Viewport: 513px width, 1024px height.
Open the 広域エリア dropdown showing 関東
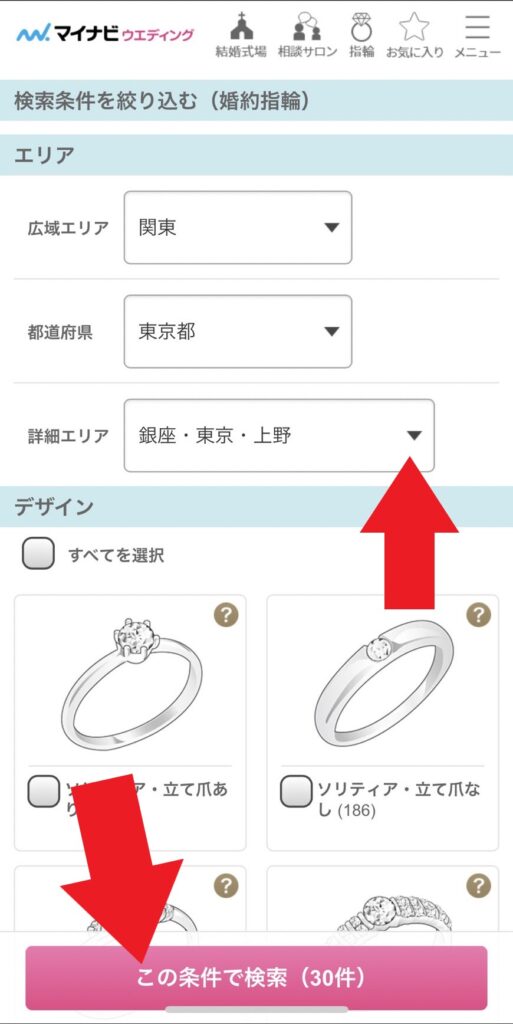tap(238, 227)
